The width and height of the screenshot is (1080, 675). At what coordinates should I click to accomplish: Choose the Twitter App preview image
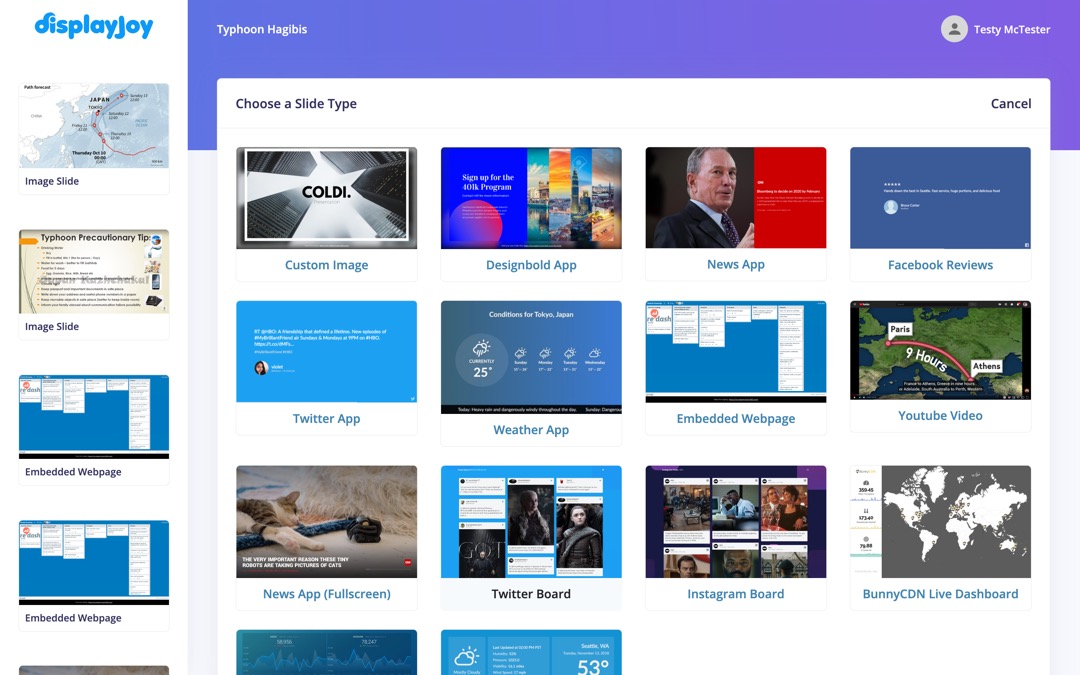coord(326,351)
